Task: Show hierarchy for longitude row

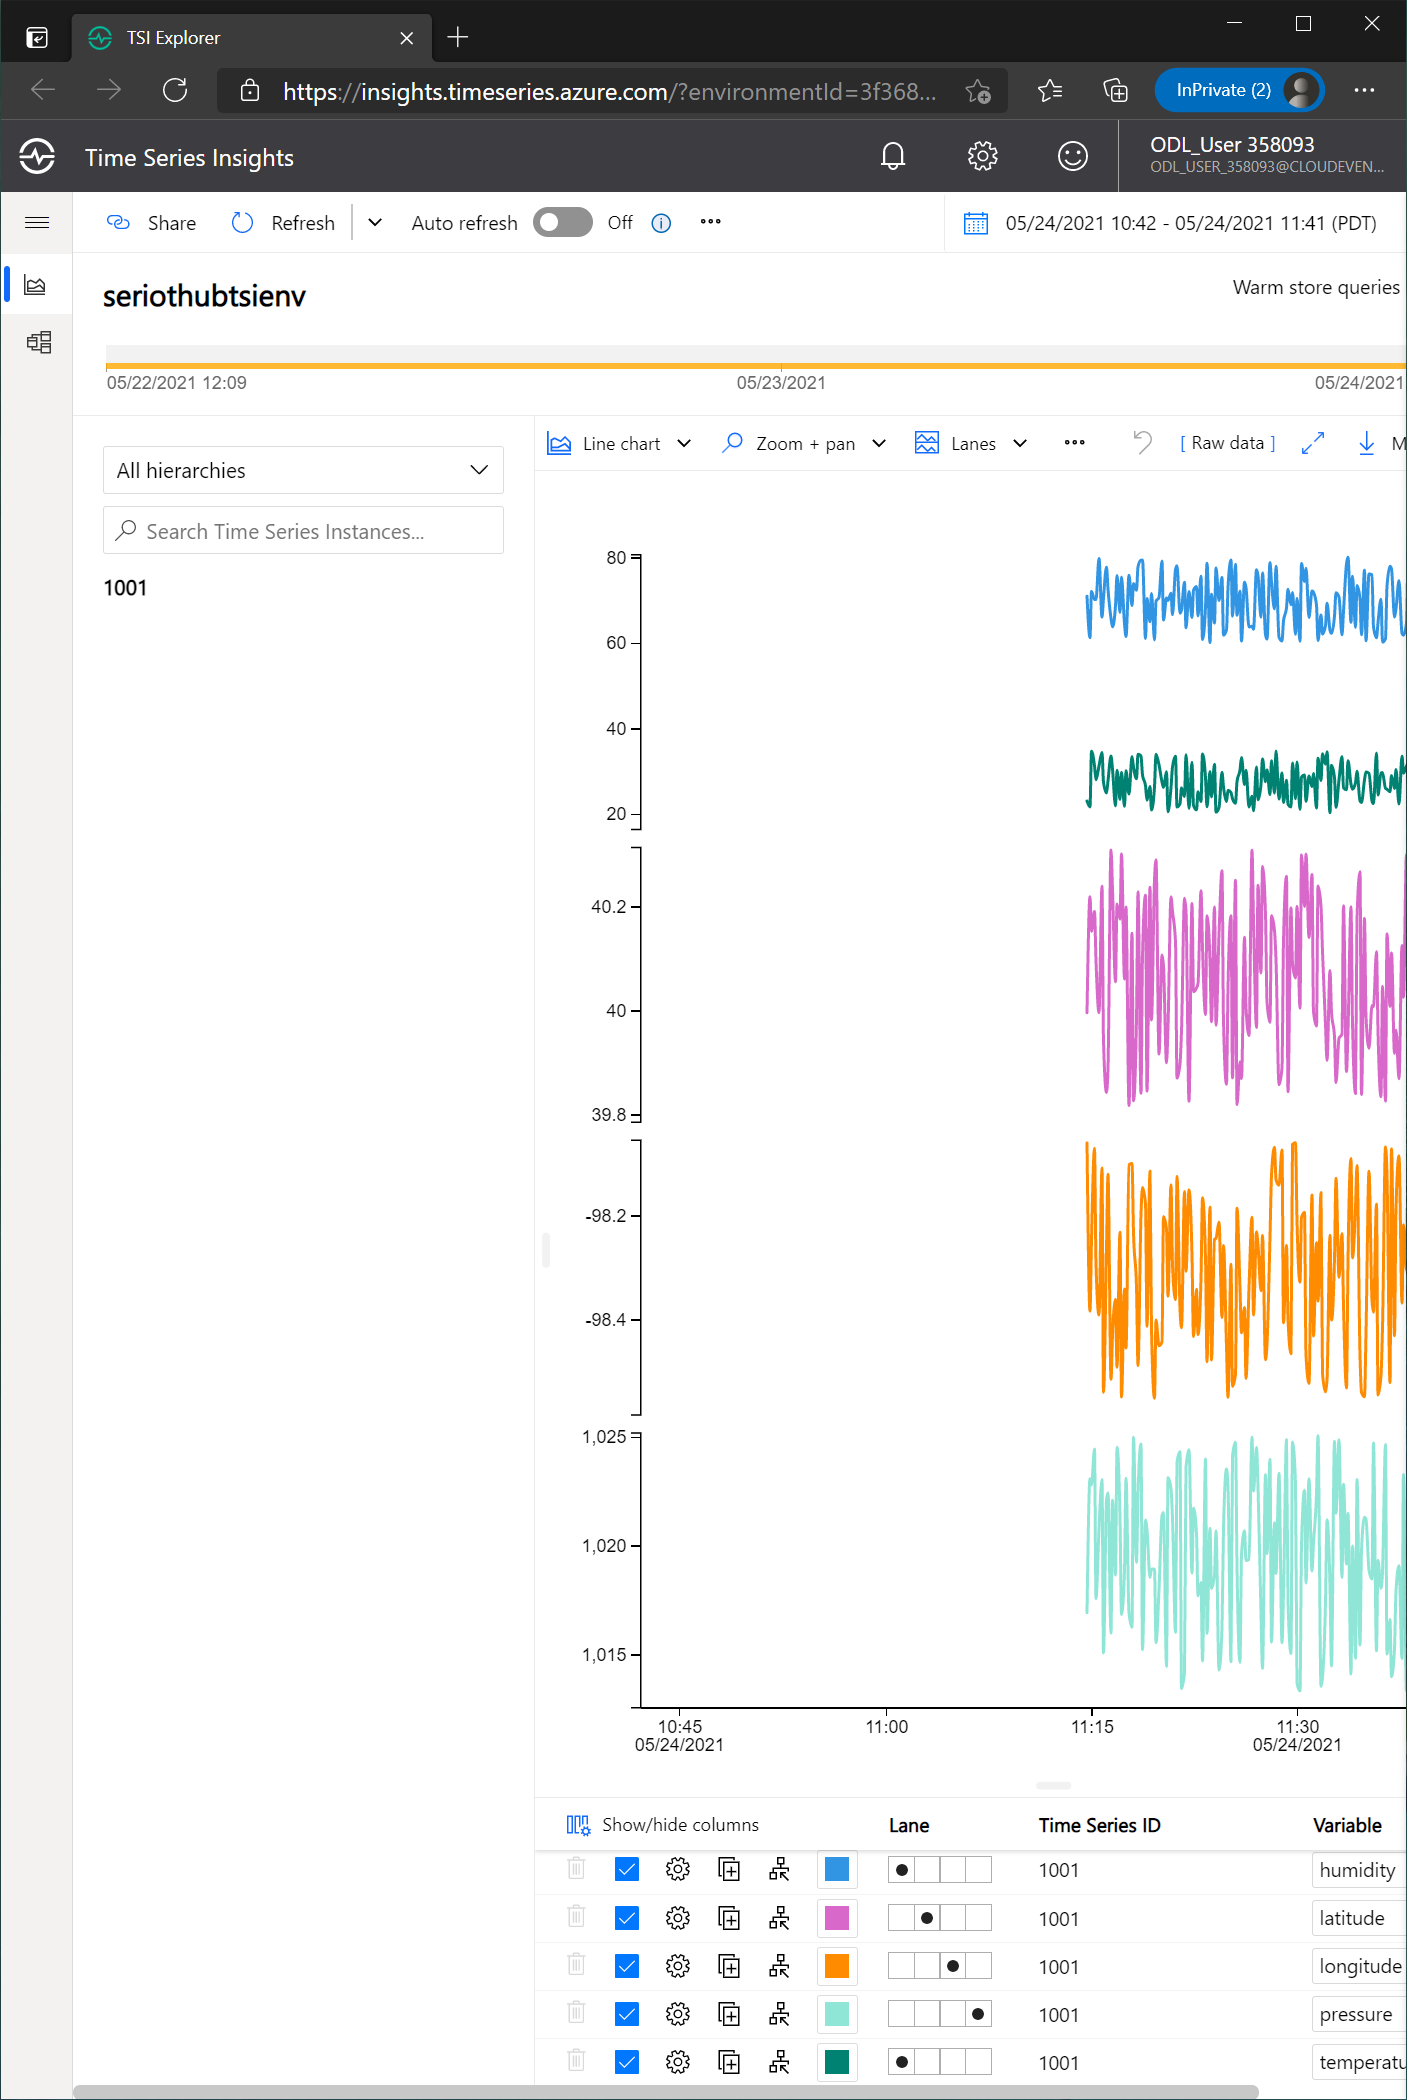Action: click(780, 1966)
